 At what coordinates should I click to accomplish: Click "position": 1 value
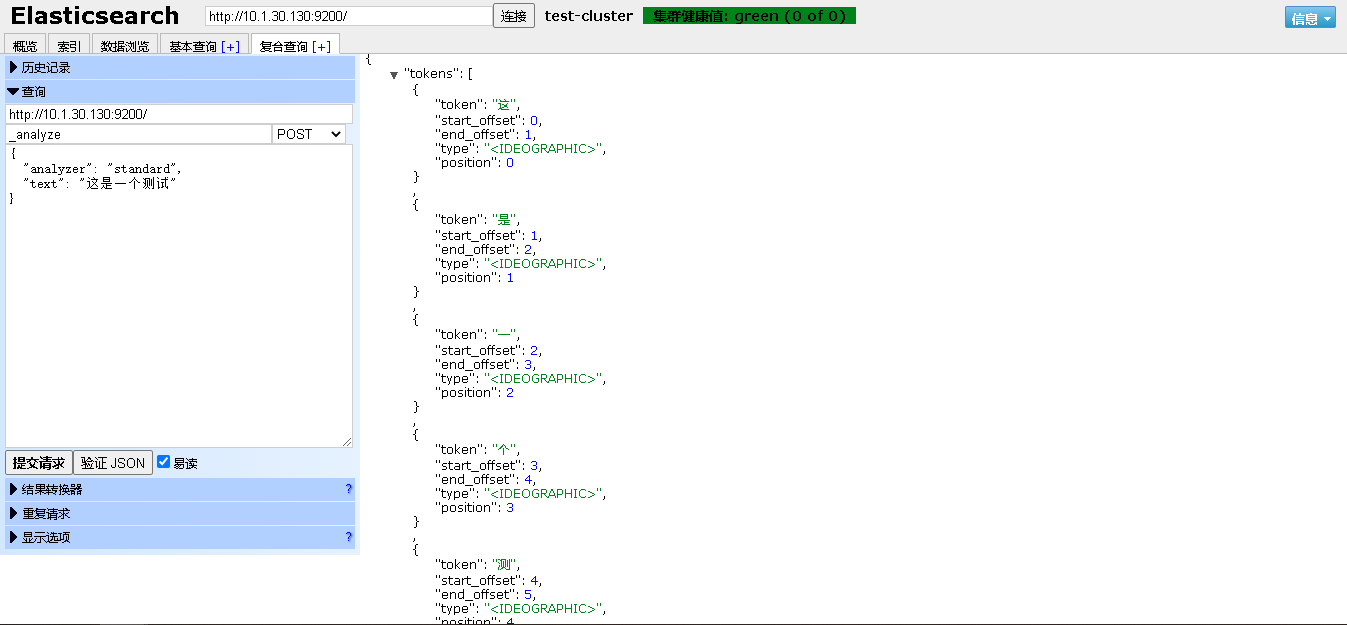510,278
